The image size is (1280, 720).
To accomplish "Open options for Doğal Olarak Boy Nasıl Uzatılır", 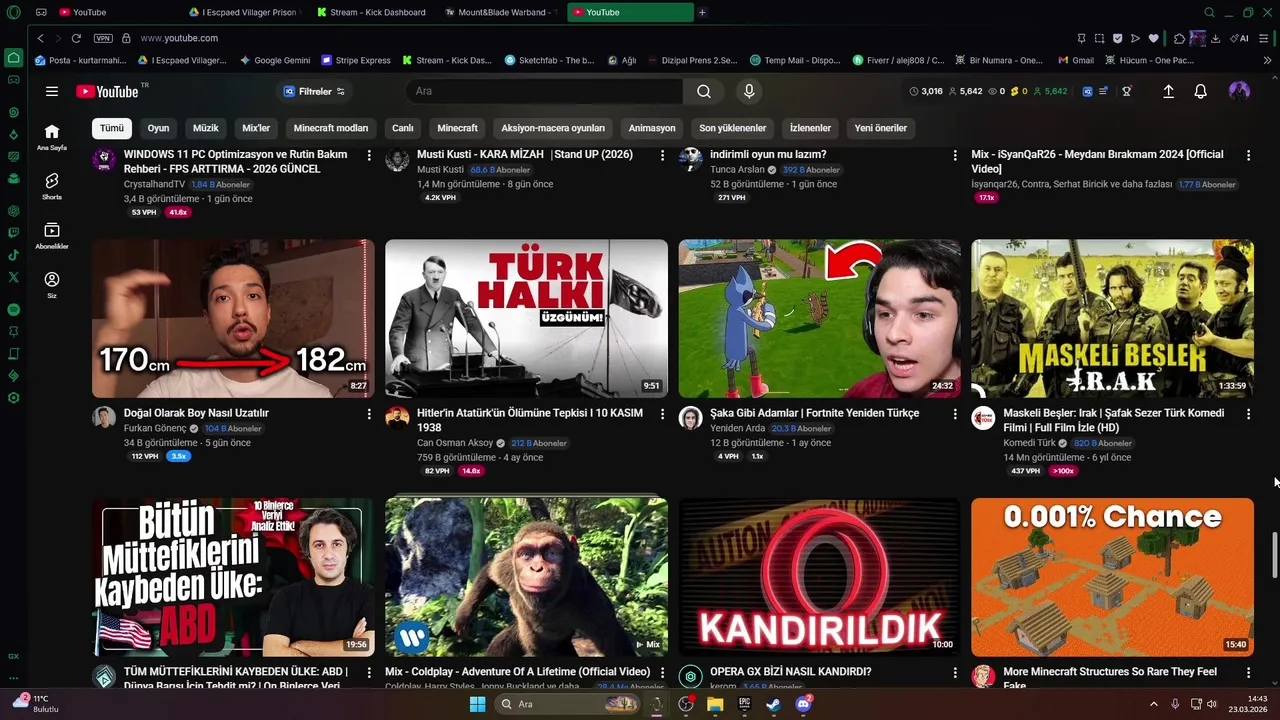I will [x=369, y=413].
